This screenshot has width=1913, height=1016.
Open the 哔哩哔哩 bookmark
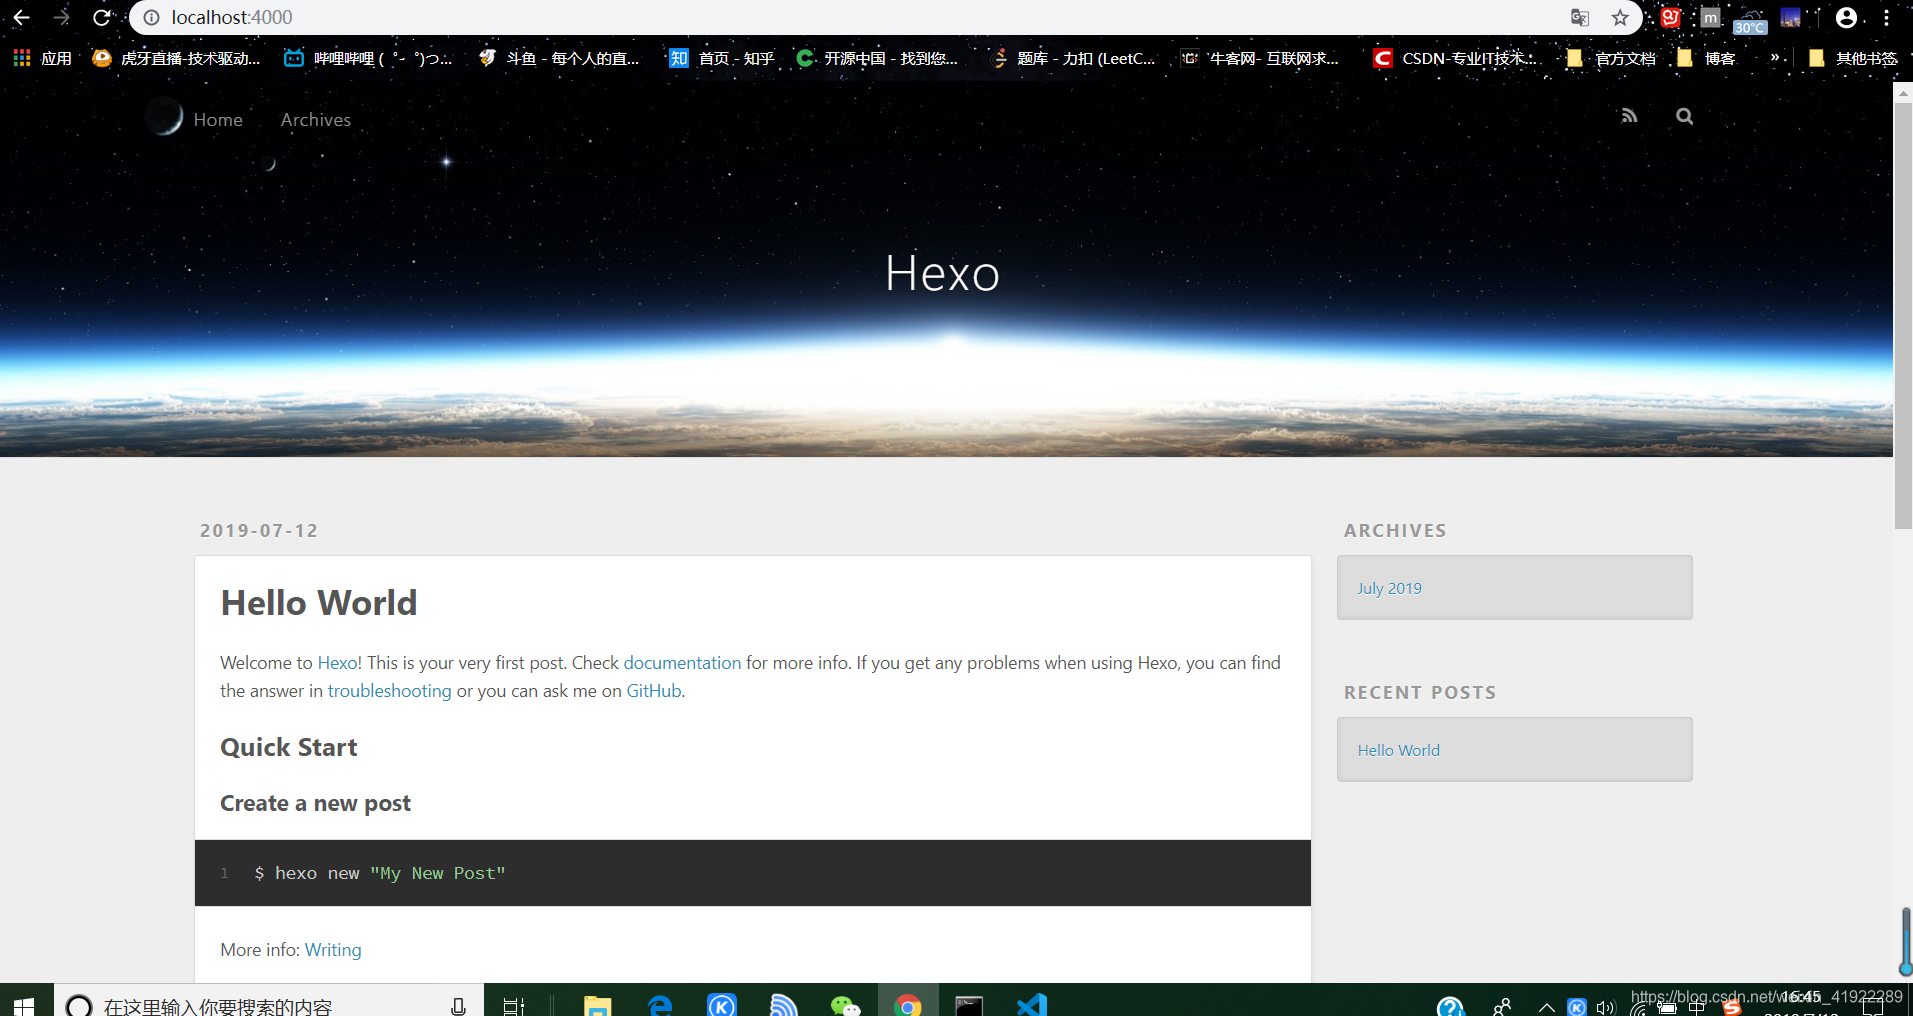[368, 58]
